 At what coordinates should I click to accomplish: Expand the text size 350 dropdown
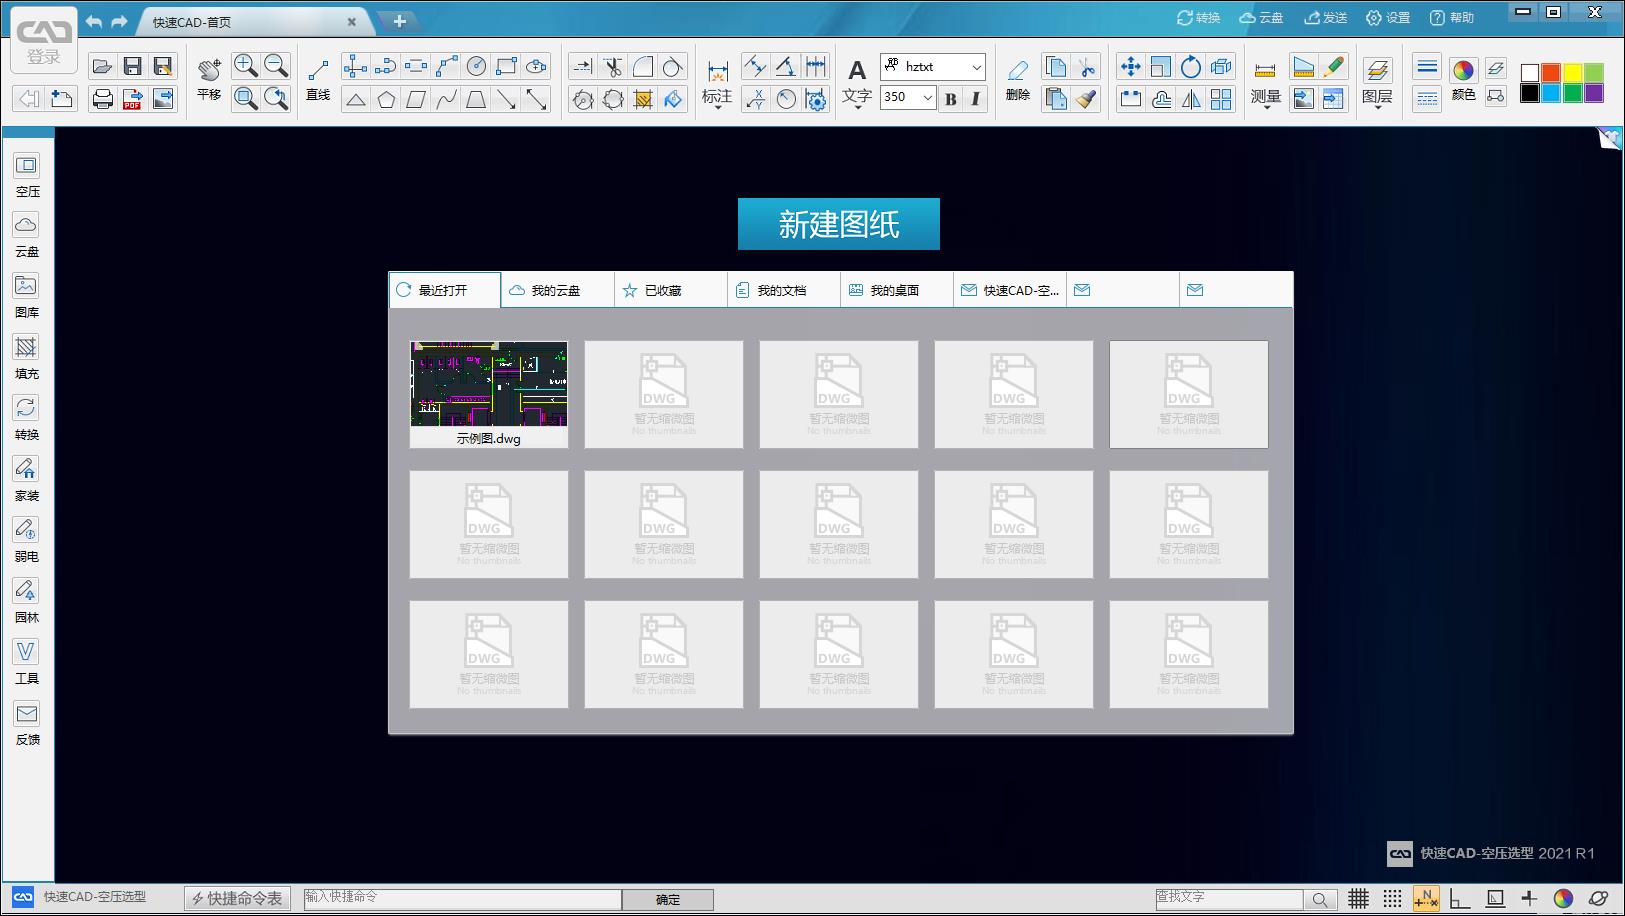927,98
